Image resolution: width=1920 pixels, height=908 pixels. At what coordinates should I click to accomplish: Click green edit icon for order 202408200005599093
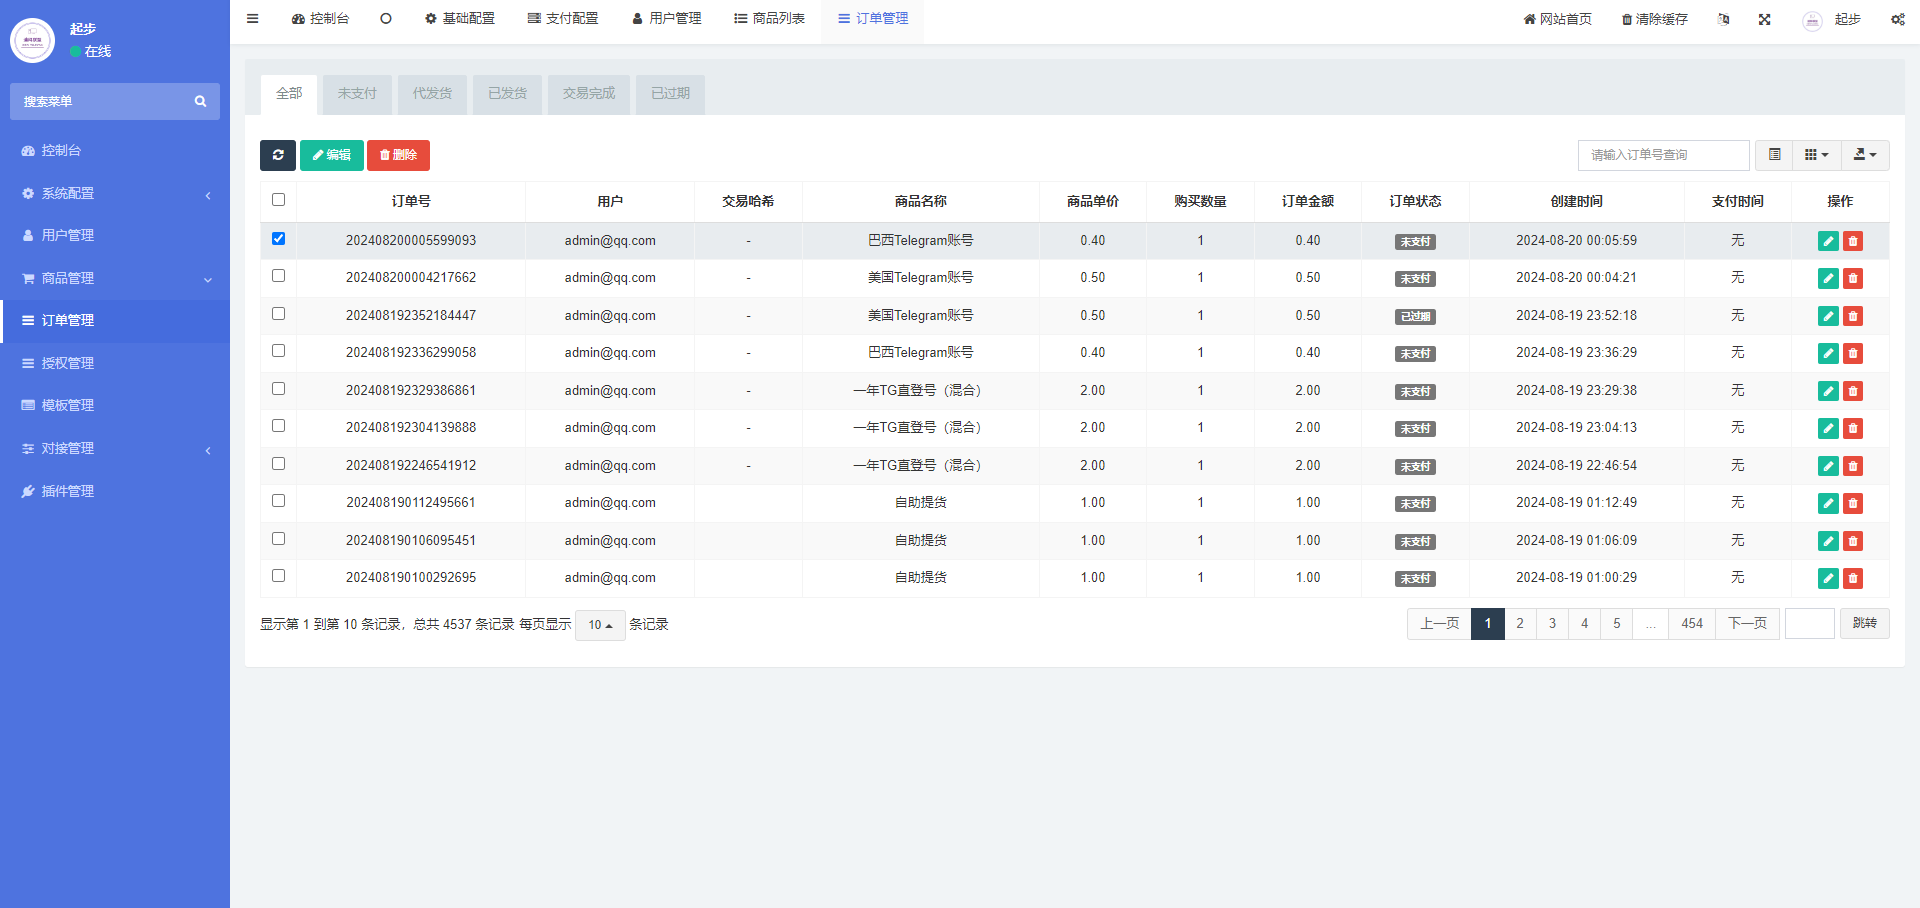pyautogui.click(x=1828, y=241)
